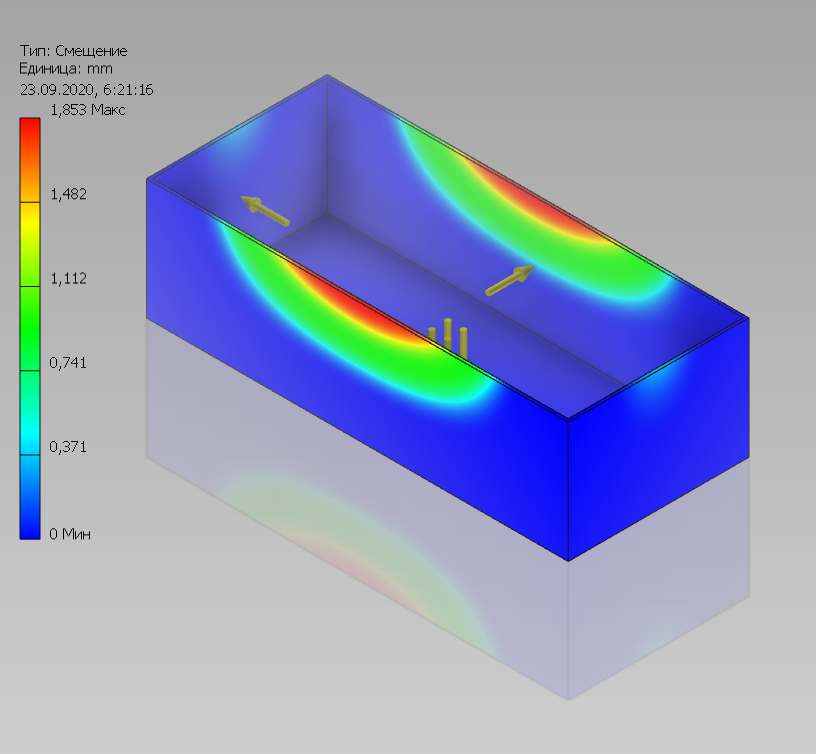Viewport: 816px width, 754px height.
Task: Click the red maximum zone on front wall
Action: [359, 302]
